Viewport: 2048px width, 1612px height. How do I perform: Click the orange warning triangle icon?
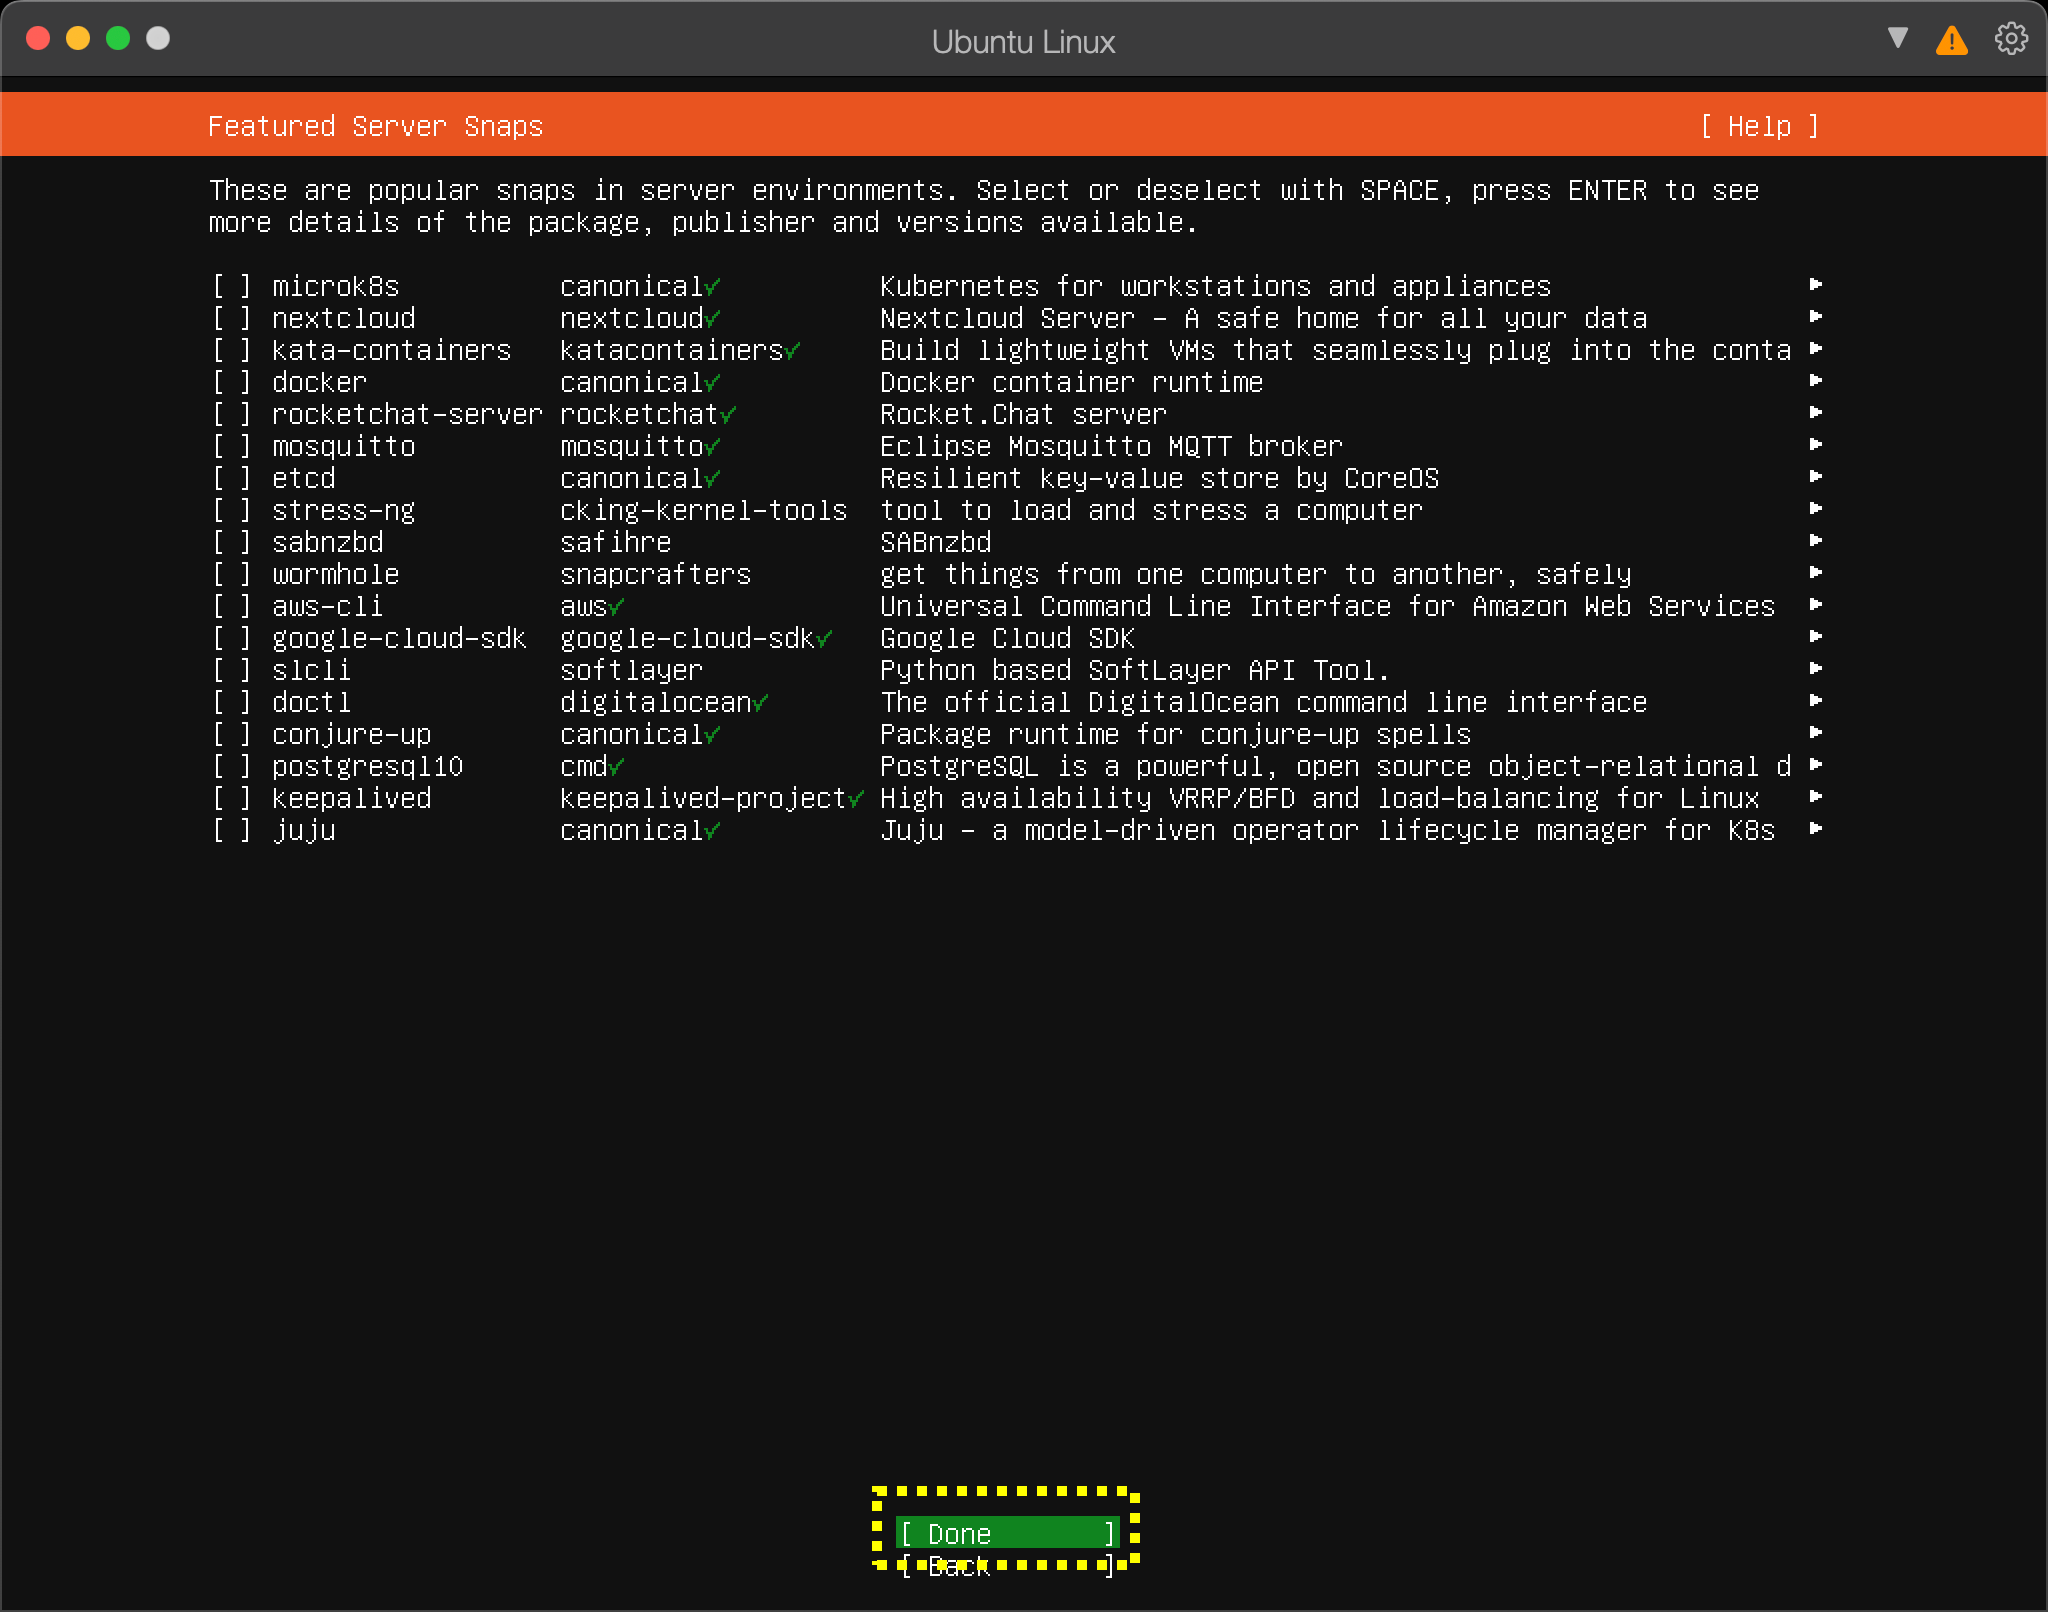click(1951, 40)
